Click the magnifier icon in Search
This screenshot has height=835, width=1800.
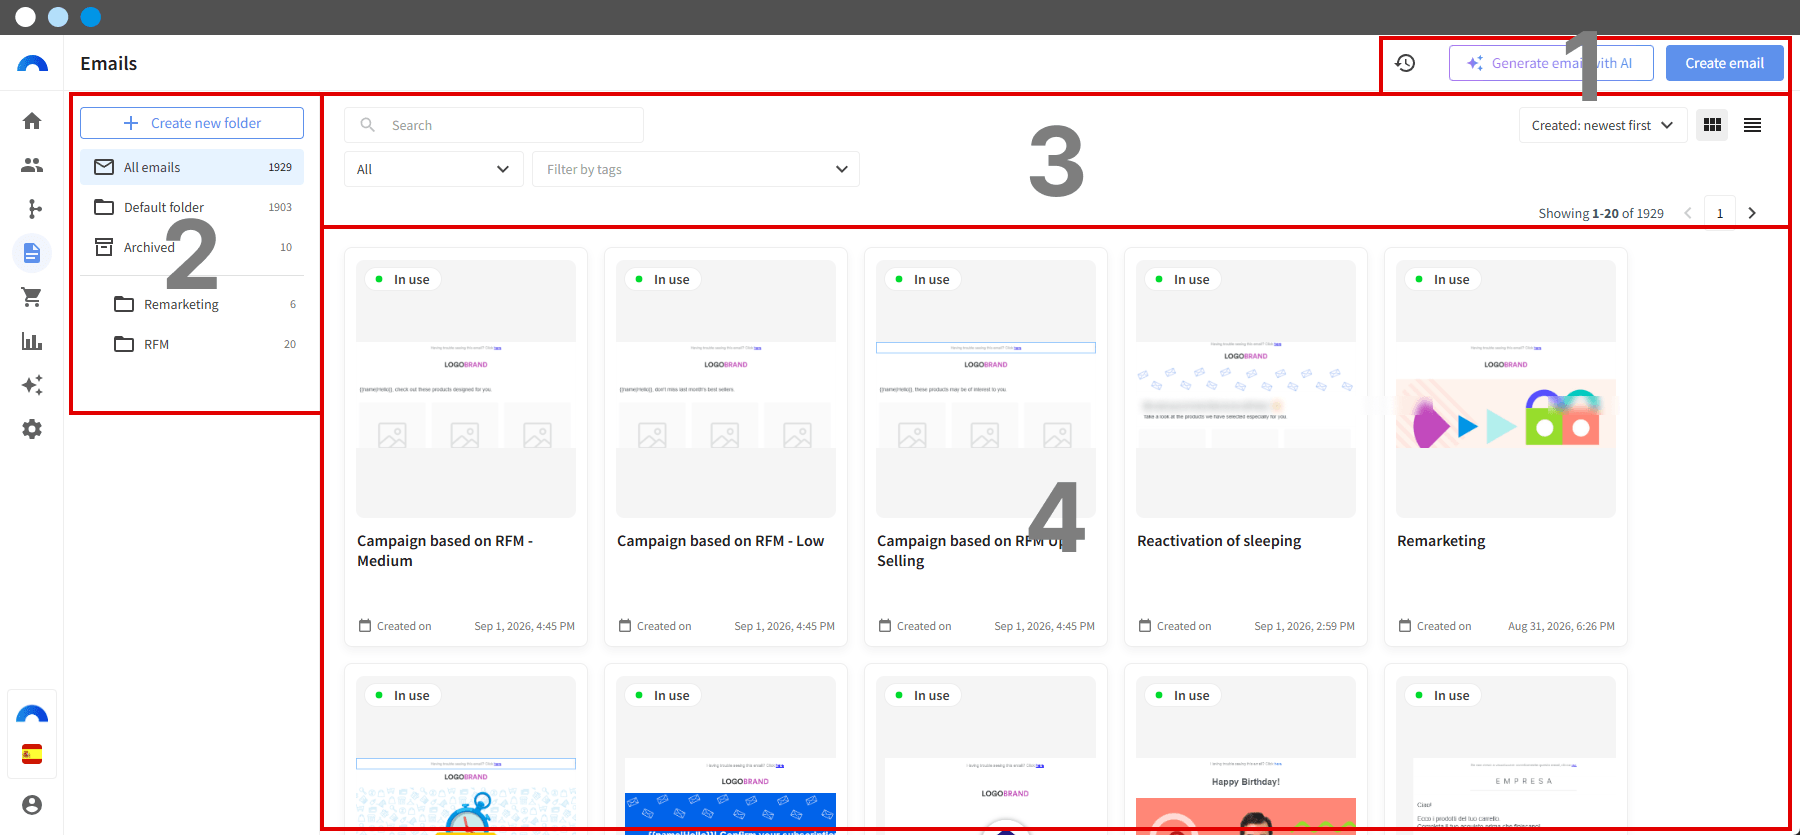click(368, 125)
